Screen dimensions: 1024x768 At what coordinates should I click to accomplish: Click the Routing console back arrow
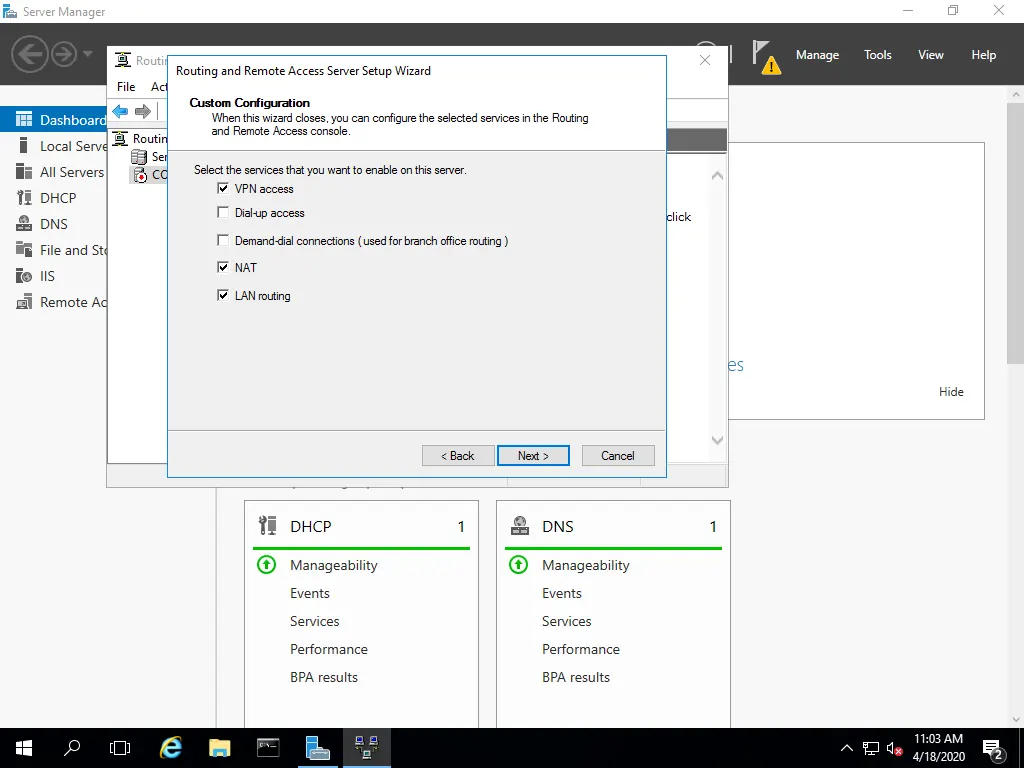120,111
